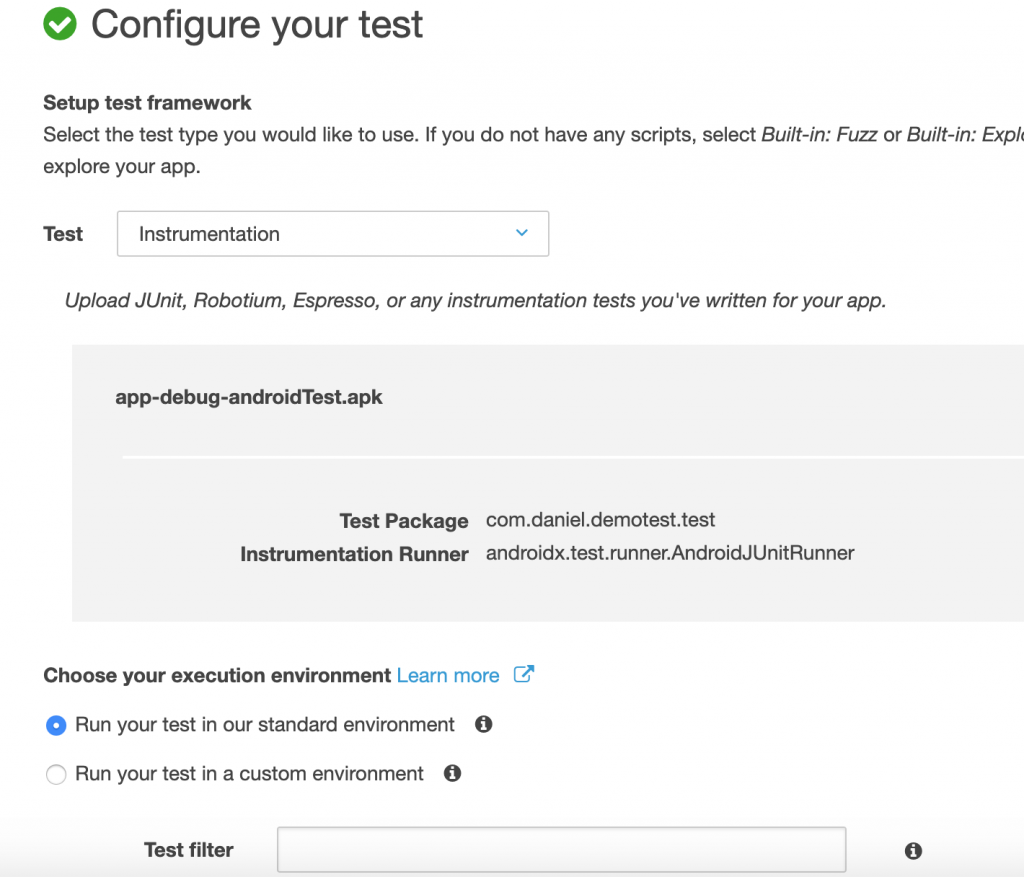Choose Run your test in a custom environment
The height and width of the screenshot is (877, 1024).
57,774
